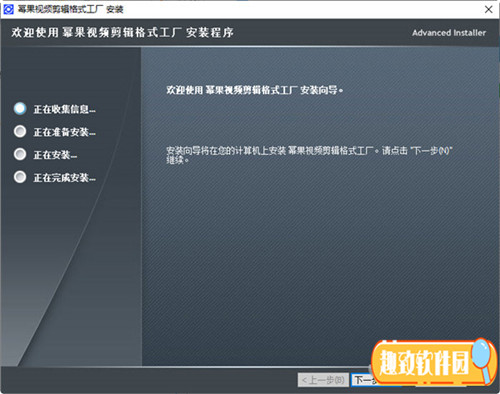Click the paragraph starting 安装向导将在您的计算机上安装
The width and height of the screenshot is (500, 394).
pyautogui.click(x=309, y=155)
